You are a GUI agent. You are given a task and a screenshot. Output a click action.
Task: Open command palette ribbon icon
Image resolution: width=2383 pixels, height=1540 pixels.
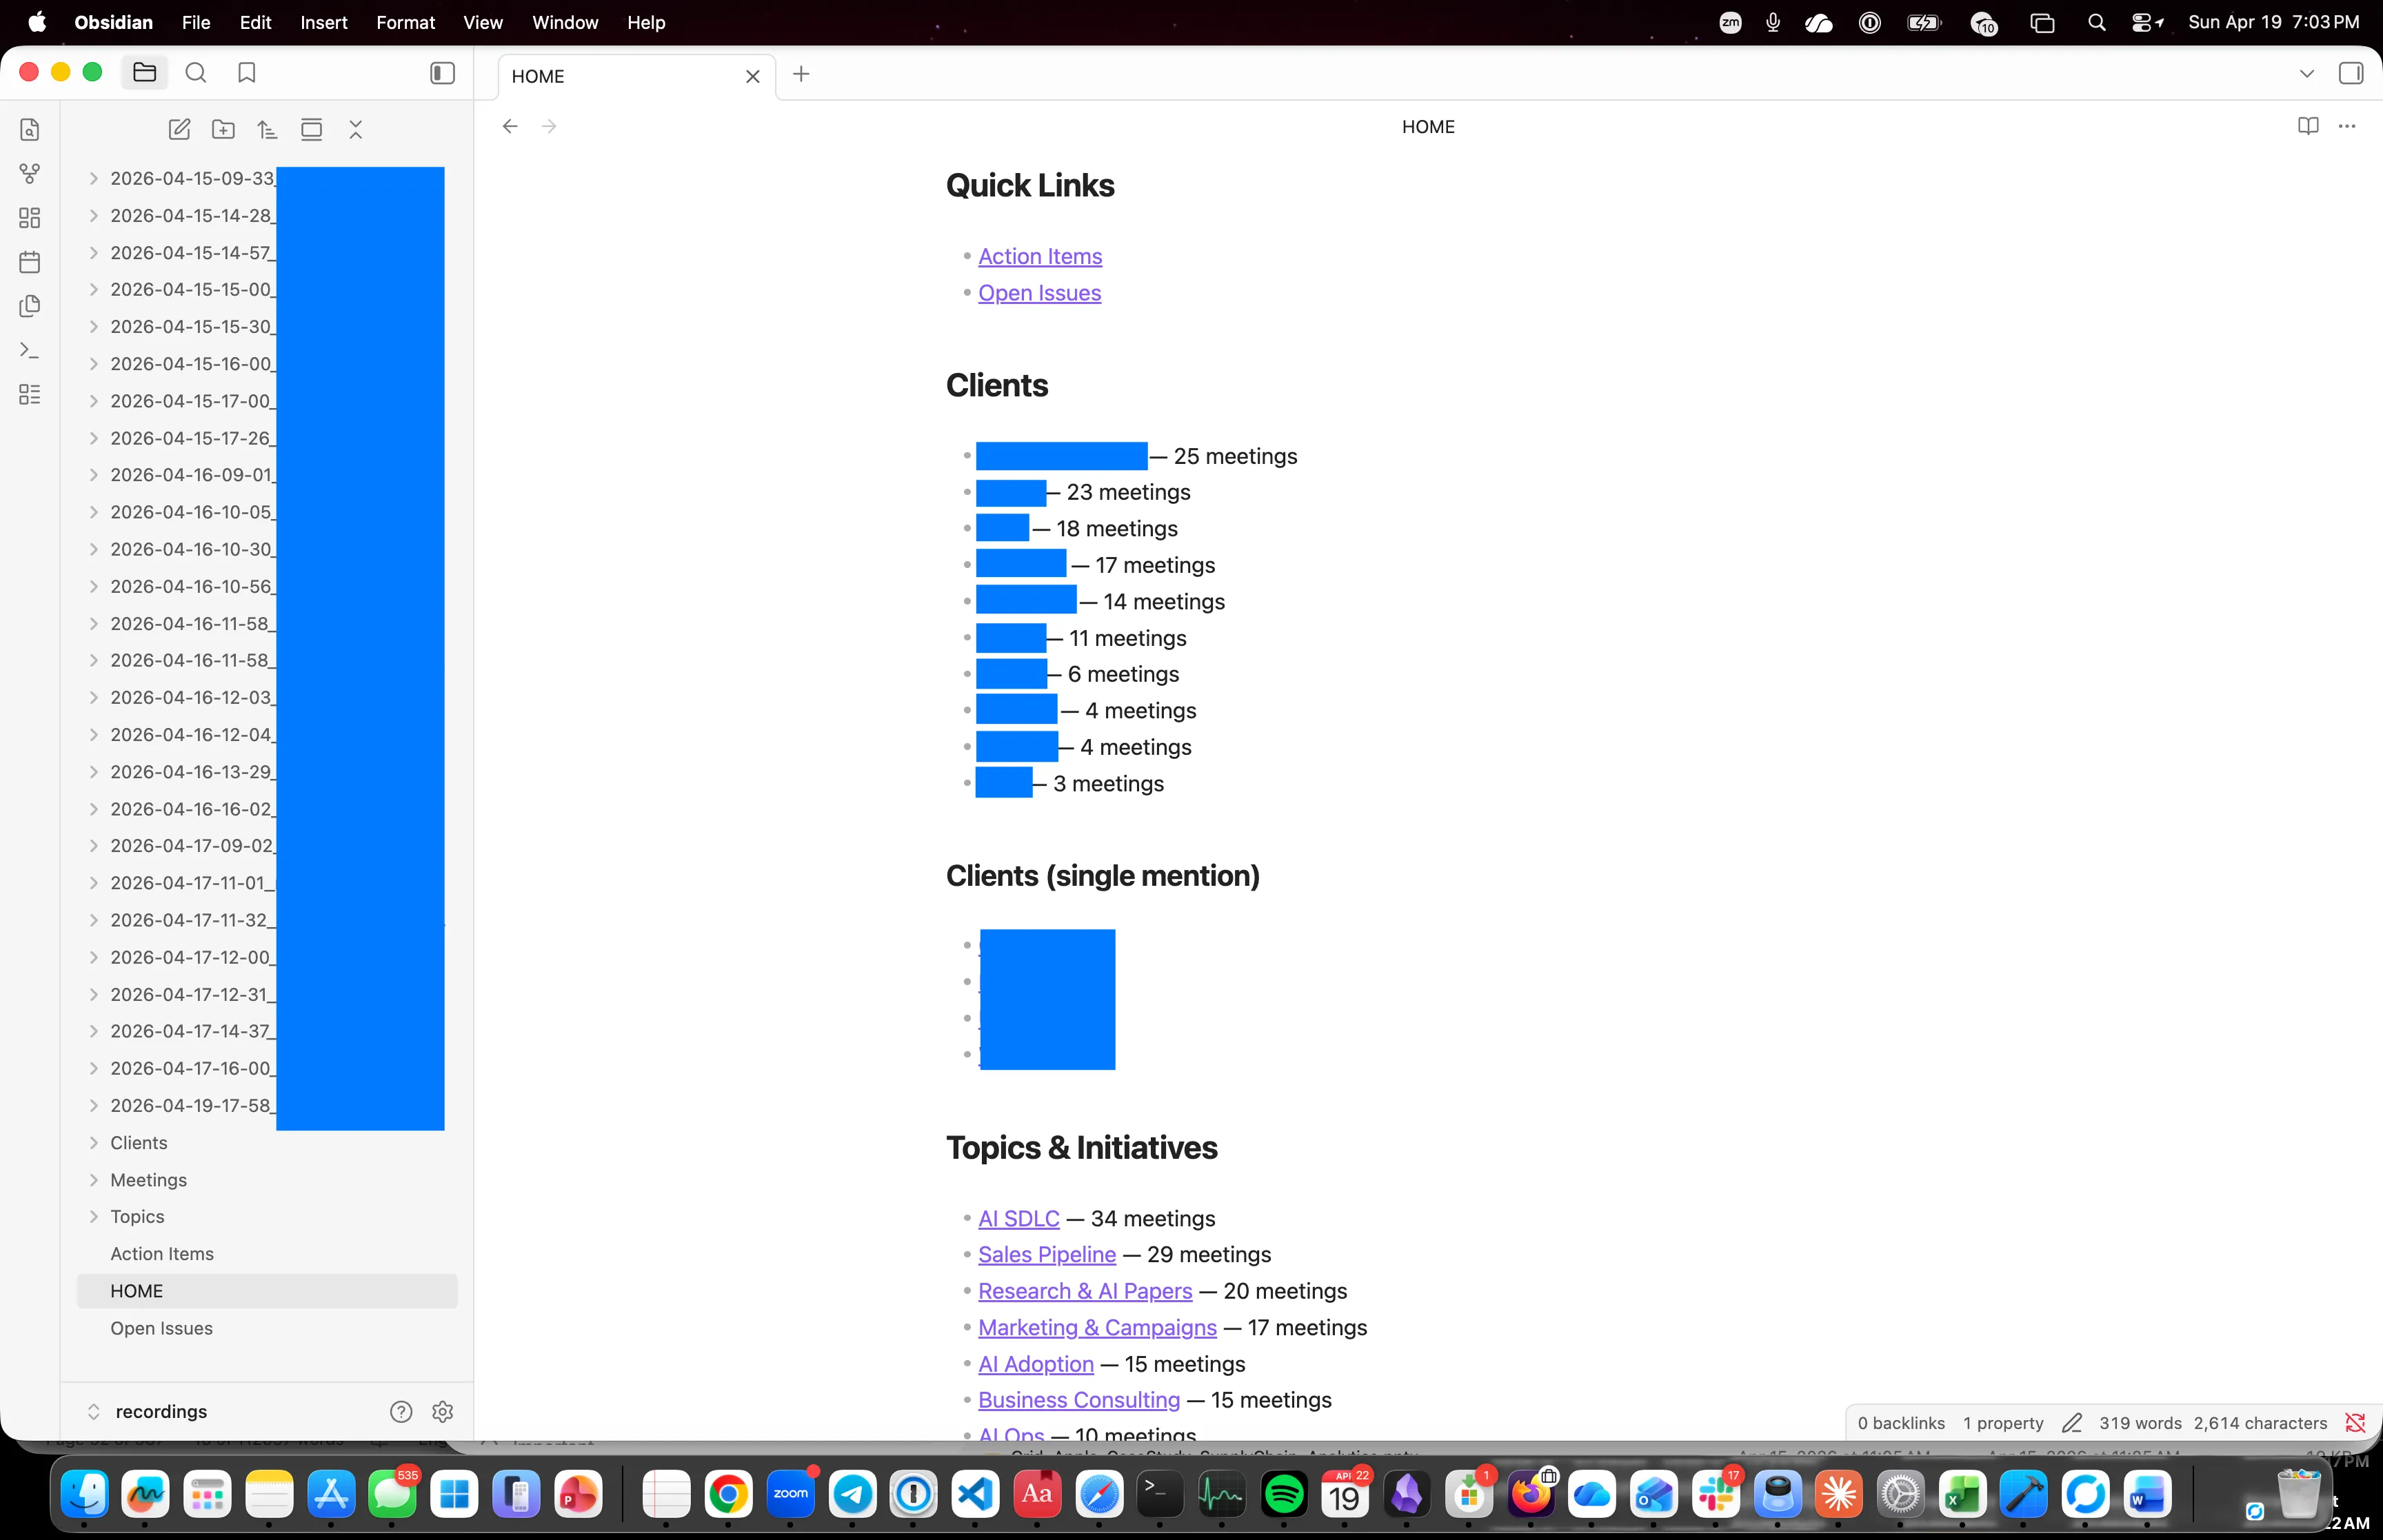[30, 351]
